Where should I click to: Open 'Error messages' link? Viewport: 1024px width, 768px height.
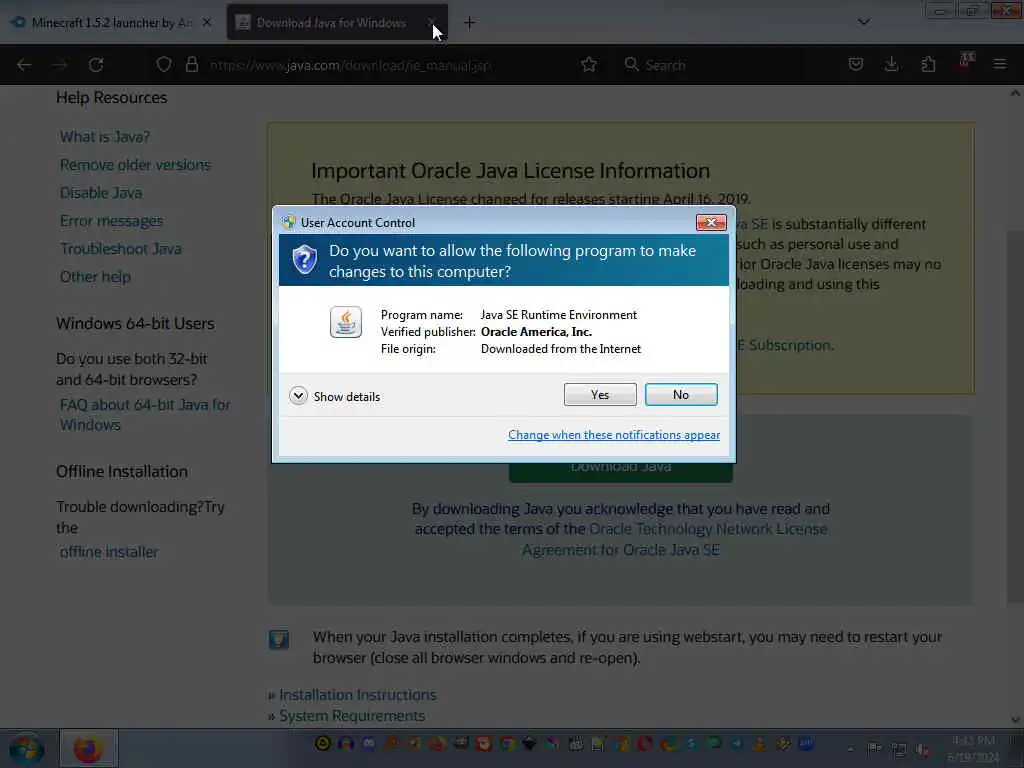(112, 221)
